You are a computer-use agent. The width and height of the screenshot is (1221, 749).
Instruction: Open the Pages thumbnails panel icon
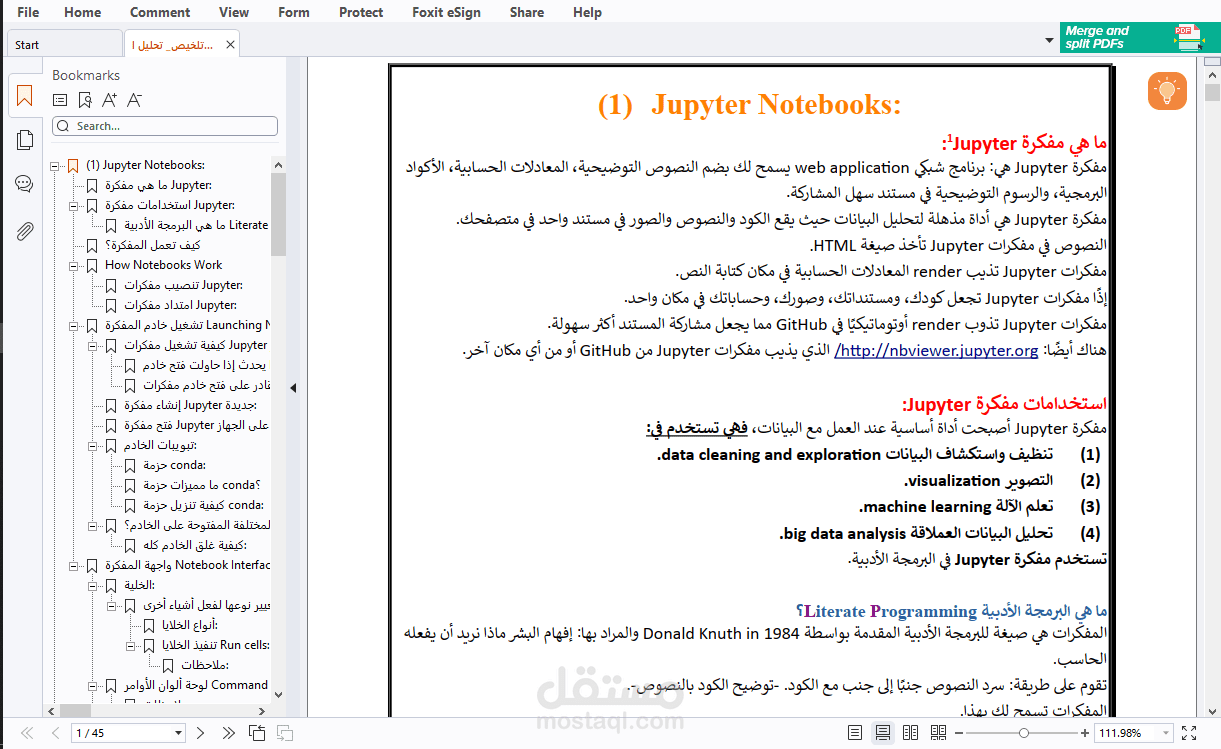tap(24, 140)
